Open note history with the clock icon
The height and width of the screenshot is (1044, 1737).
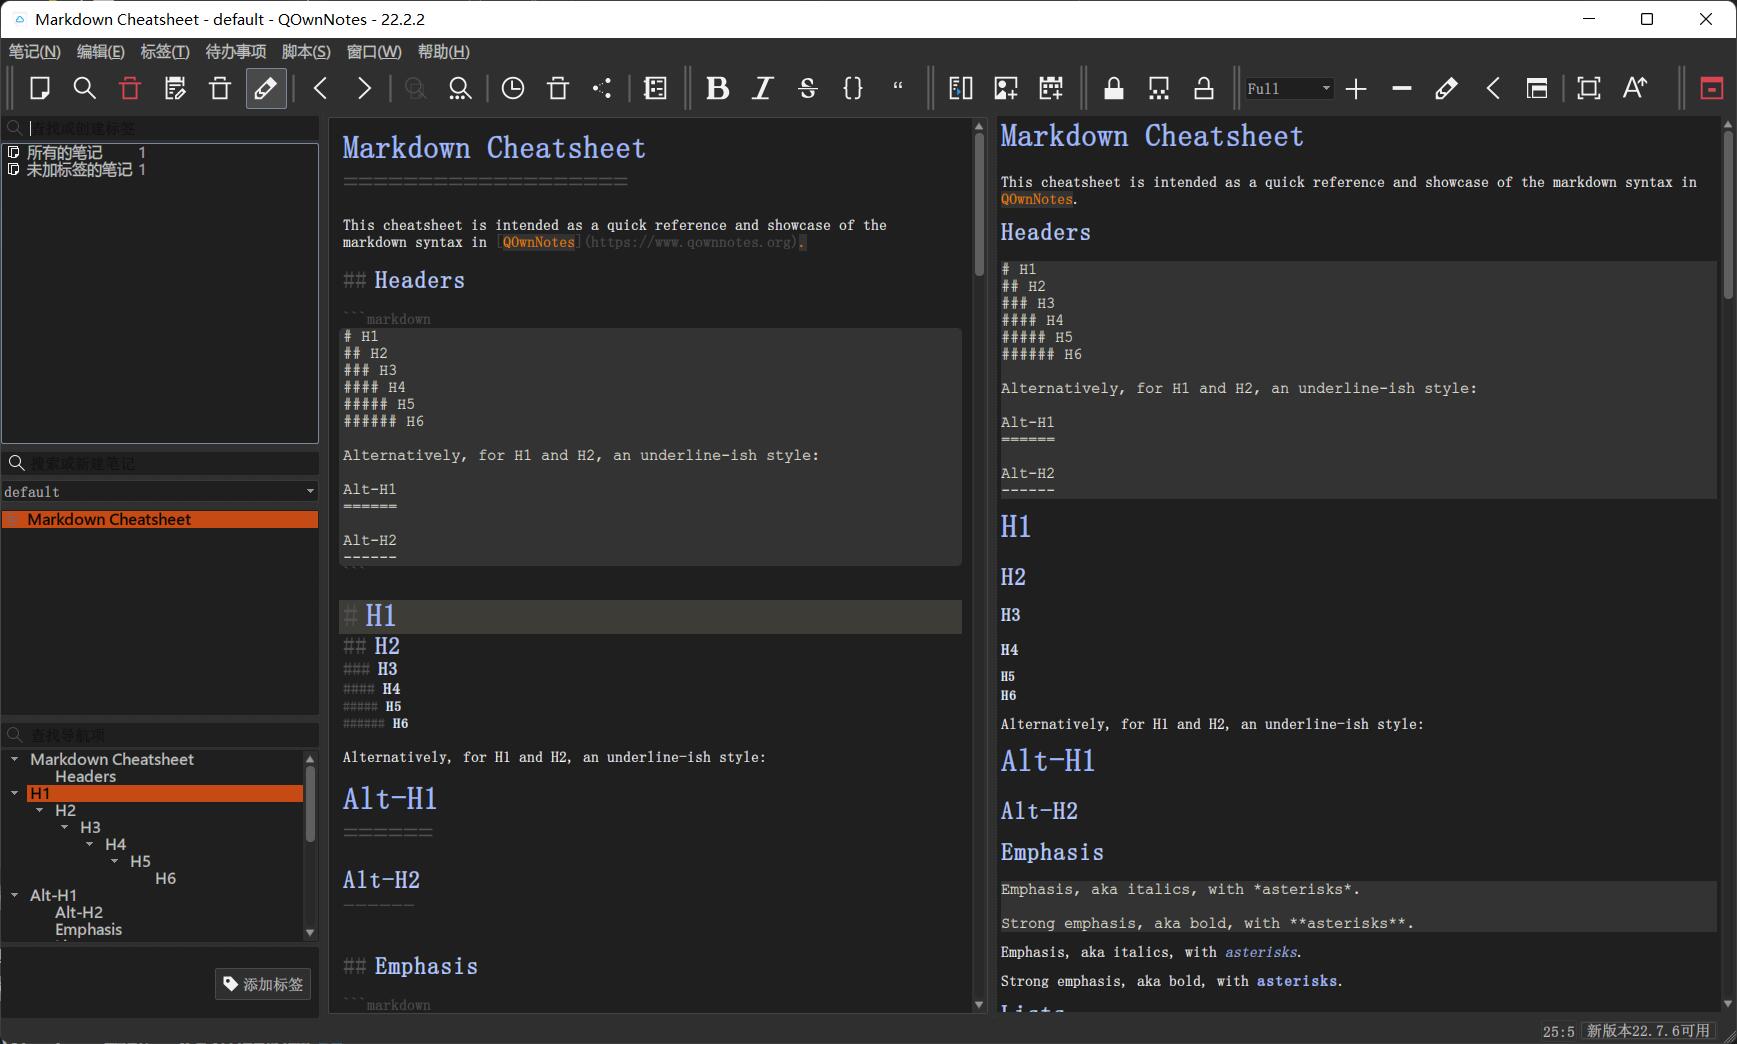pos(513,88)
